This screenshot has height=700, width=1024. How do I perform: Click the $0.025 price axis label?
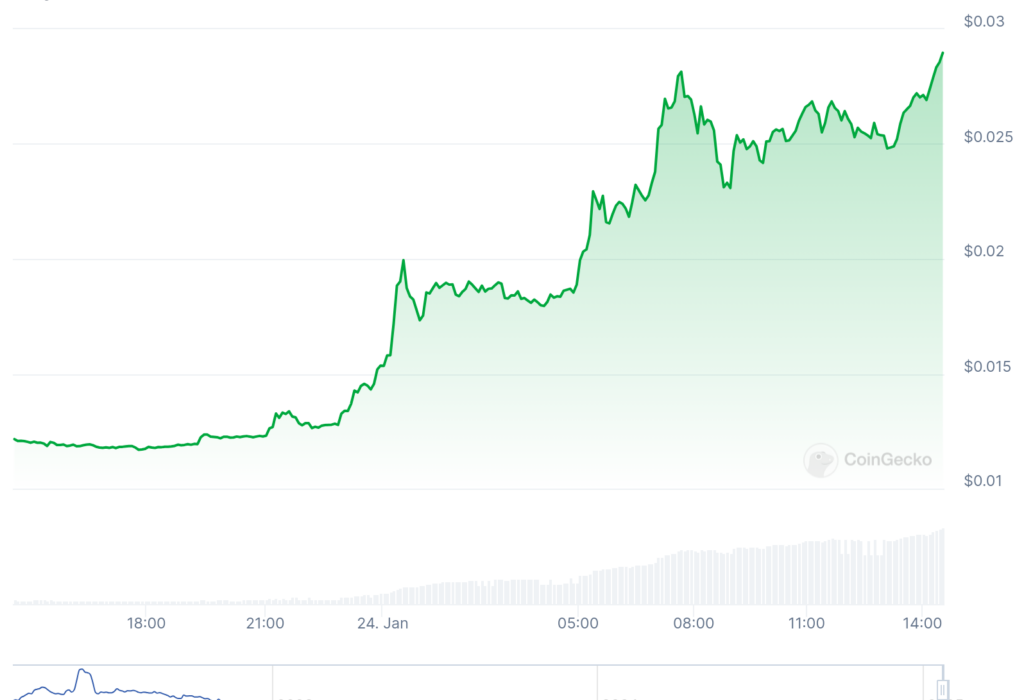pyautogui.click(x=987, y=136)
